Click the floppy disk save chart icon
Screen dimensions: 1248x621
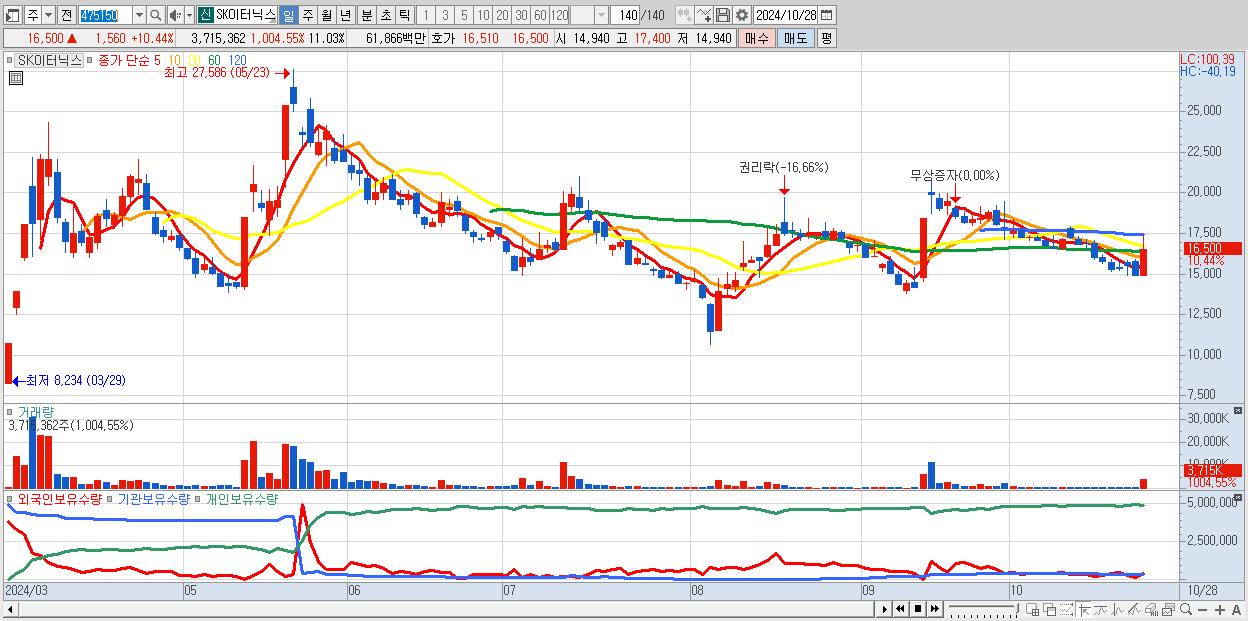(x=723, y=15)
